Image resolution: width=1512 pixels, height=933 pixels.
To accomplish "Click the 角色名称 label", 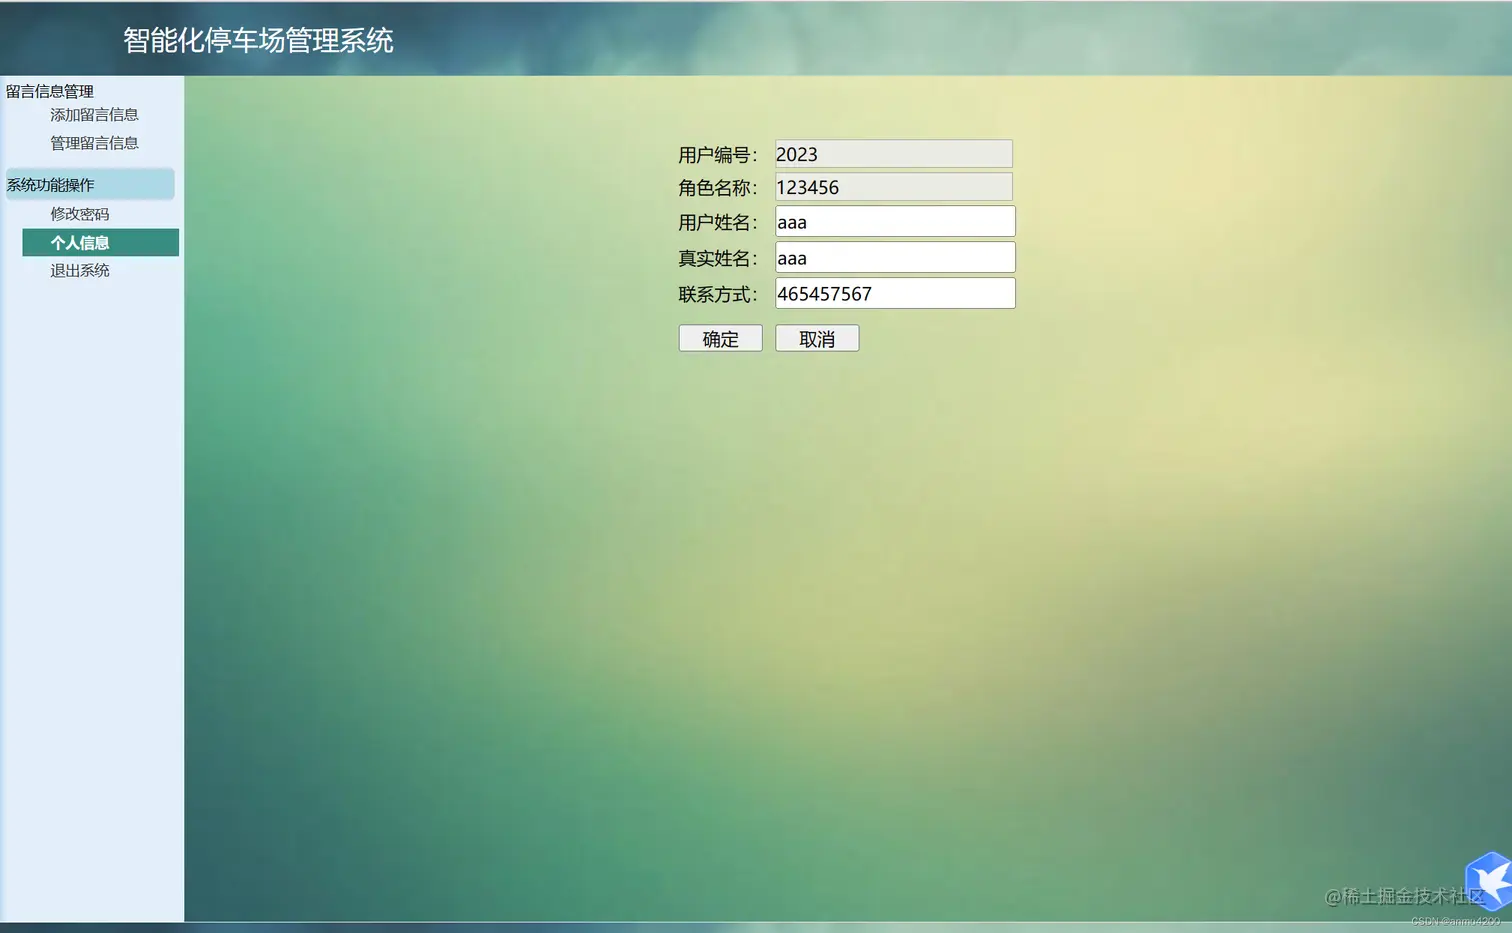I will 718,188.
